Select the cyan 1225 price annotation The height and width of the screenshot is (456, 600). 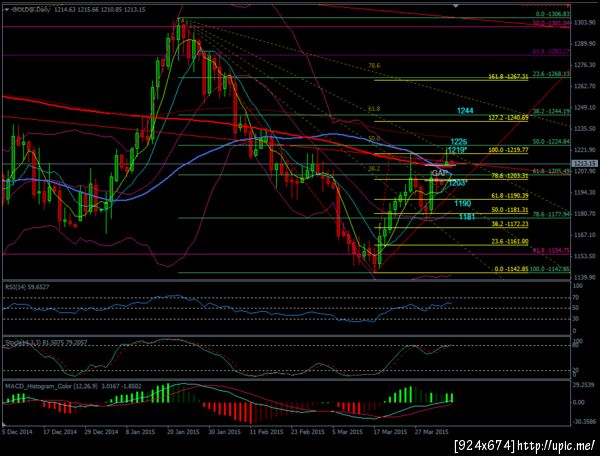[458, 142]
